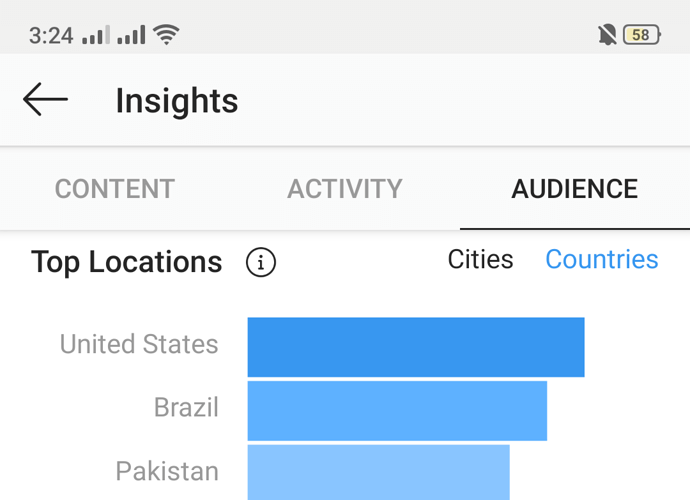Viewport: 690px width, 500px height.
Task: Tap the Wi-Fi status icon
Action: click(x=166, y=35)
